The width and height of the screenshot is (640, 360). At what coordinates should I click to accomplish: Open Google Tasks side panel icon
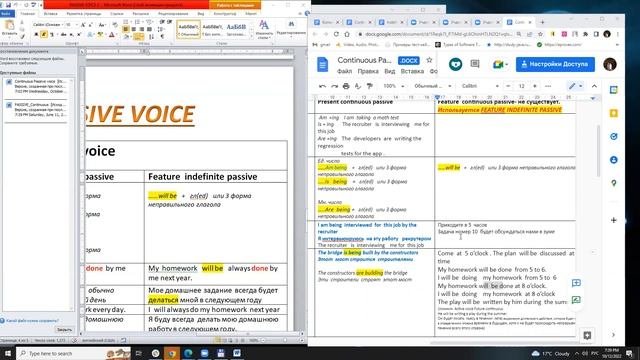coord(613,136)
